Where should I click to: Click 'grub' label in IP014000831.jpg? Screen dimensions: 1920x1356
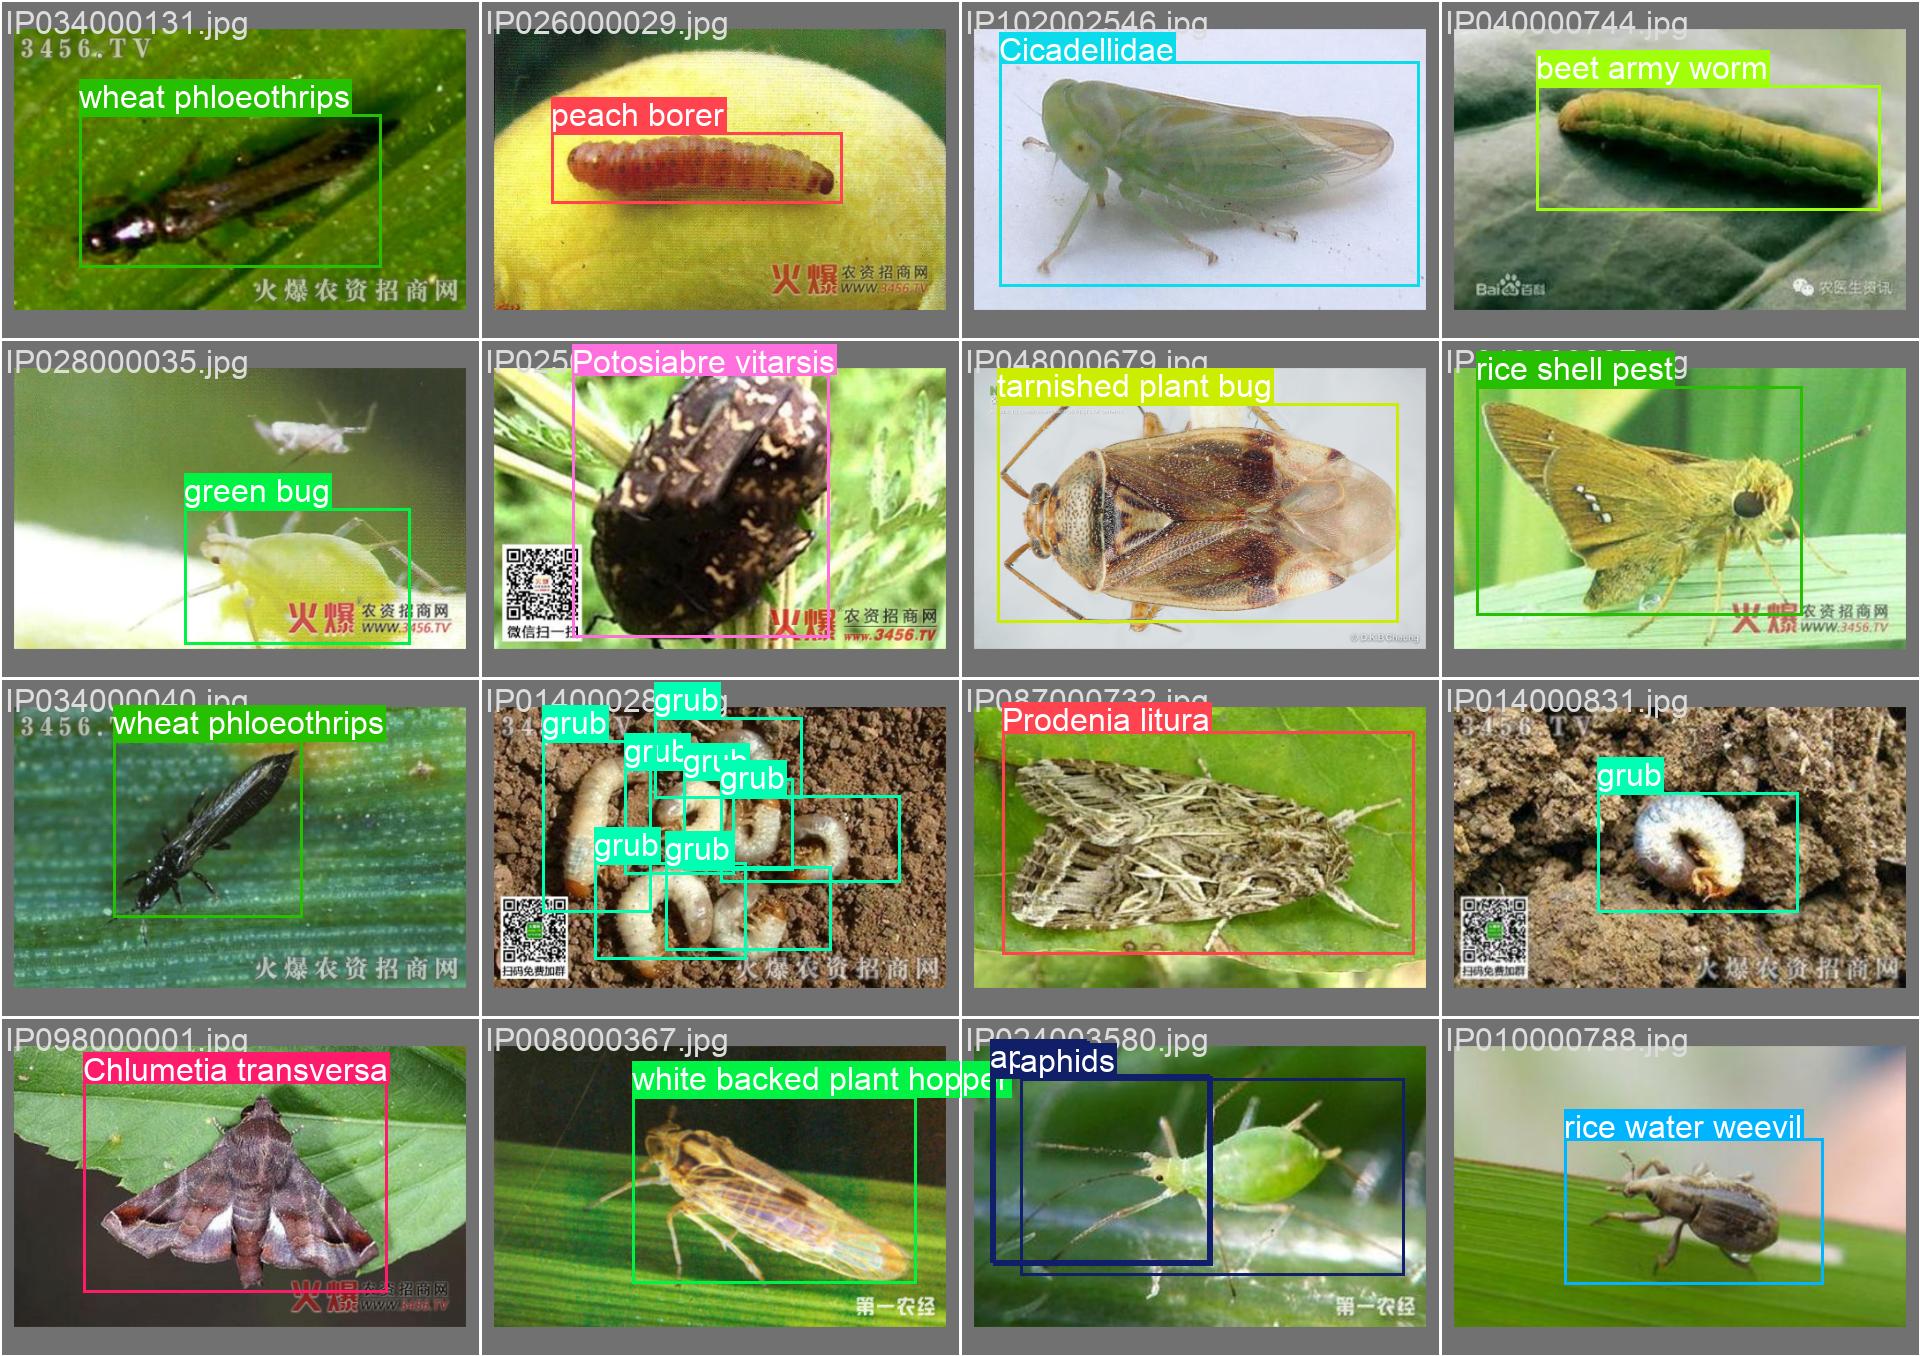pos(1629,775)
